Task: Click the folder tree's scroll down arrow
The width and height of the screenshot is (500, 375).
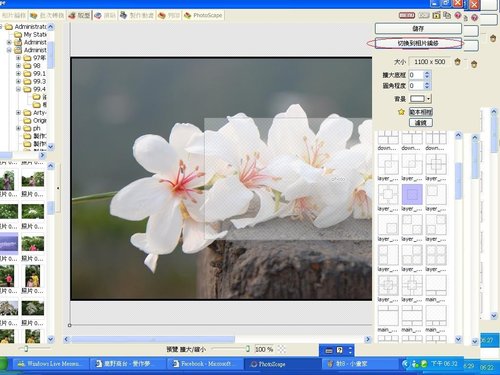Action: pyautogui.click(x=51, y=146)
